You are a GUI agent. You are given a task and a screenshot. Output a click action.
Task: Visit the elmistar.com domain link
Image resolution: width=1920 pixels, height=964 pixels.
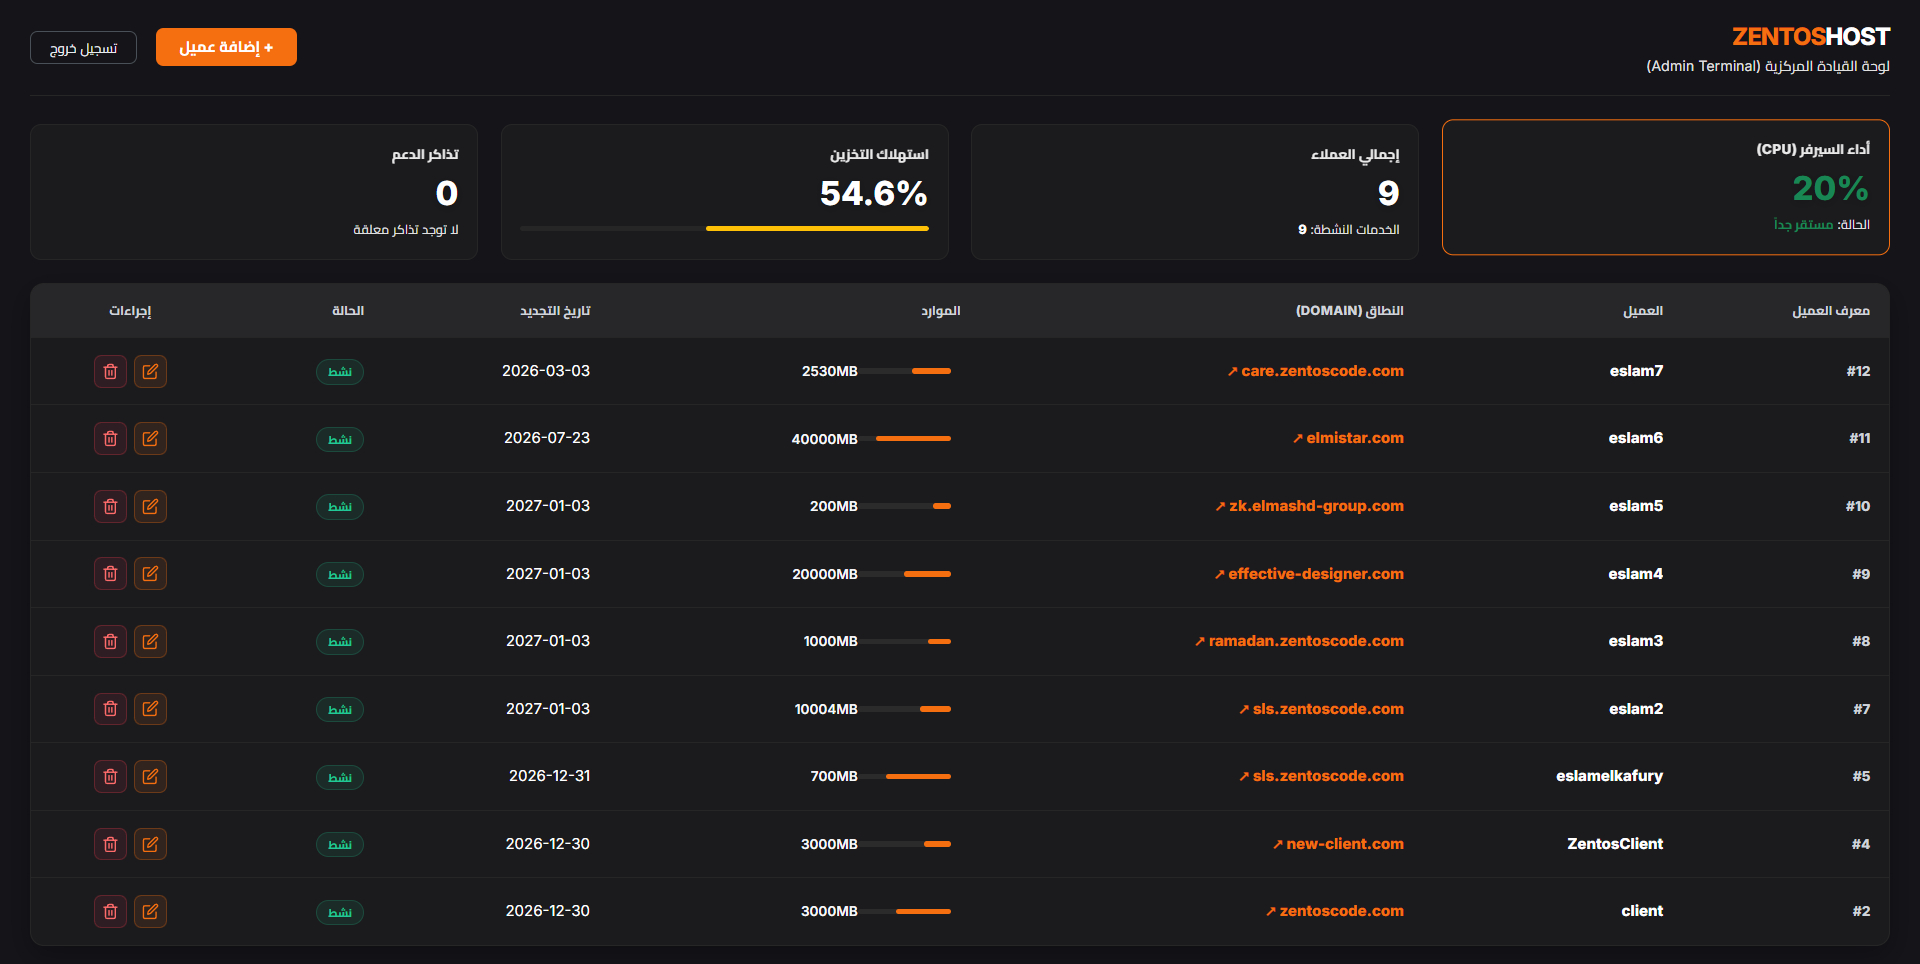tap(1353, 438)
